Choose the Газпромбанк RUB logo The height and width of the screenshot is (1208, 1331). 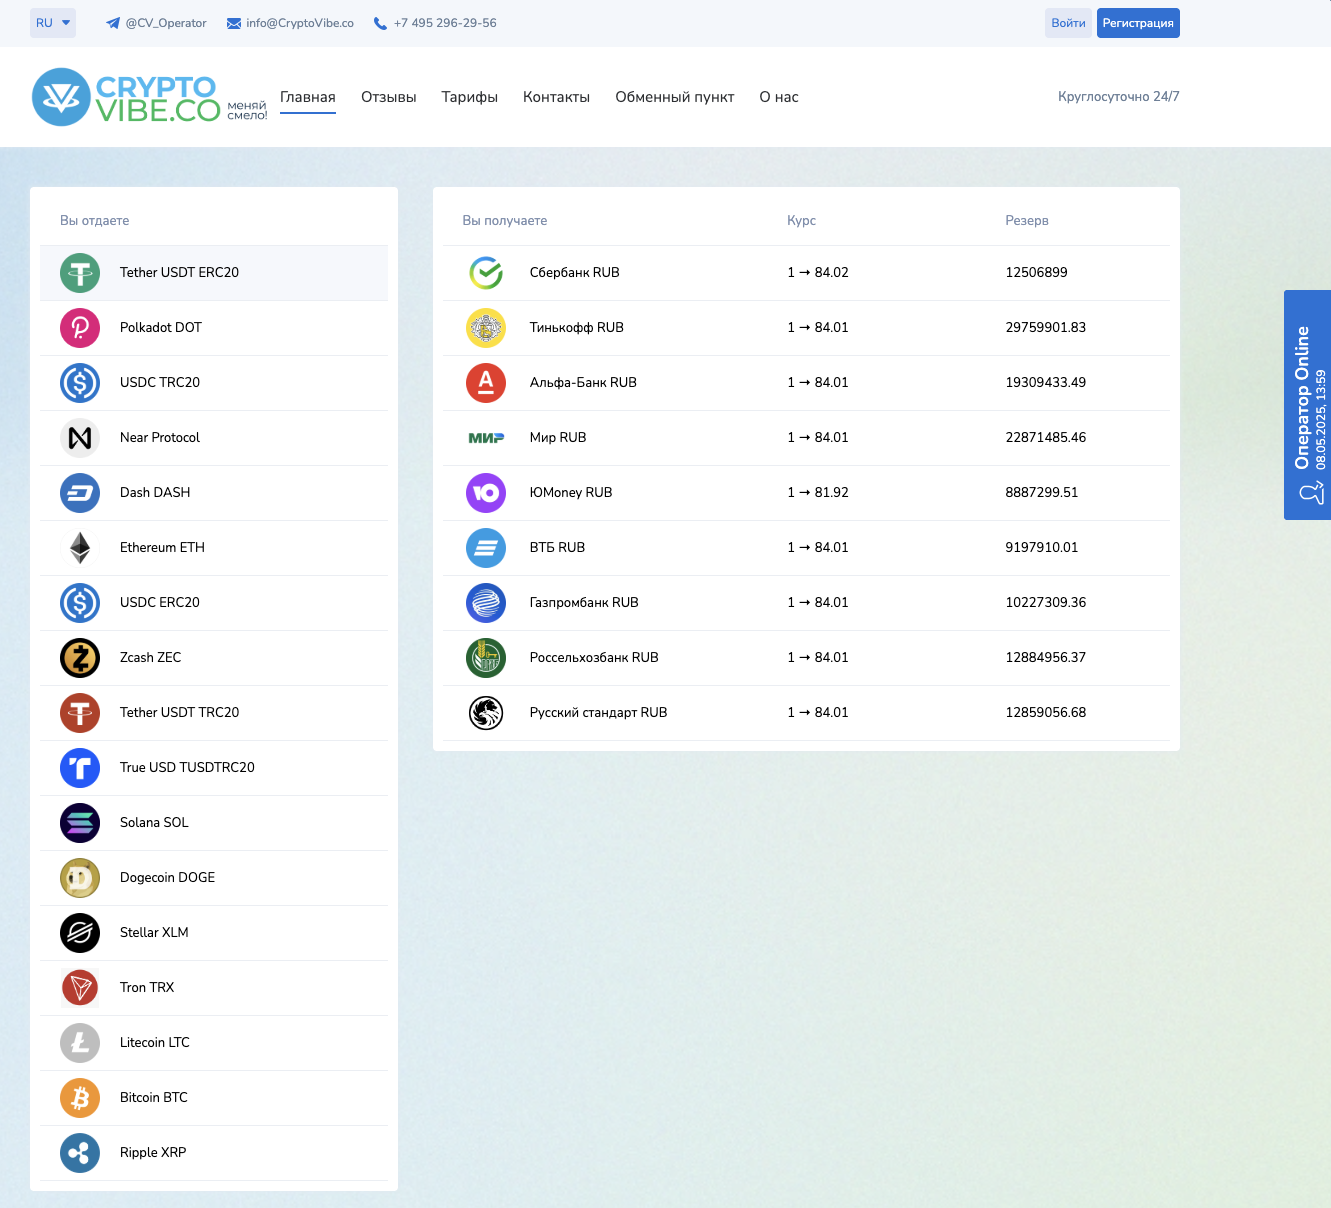[x=486, y=603]
